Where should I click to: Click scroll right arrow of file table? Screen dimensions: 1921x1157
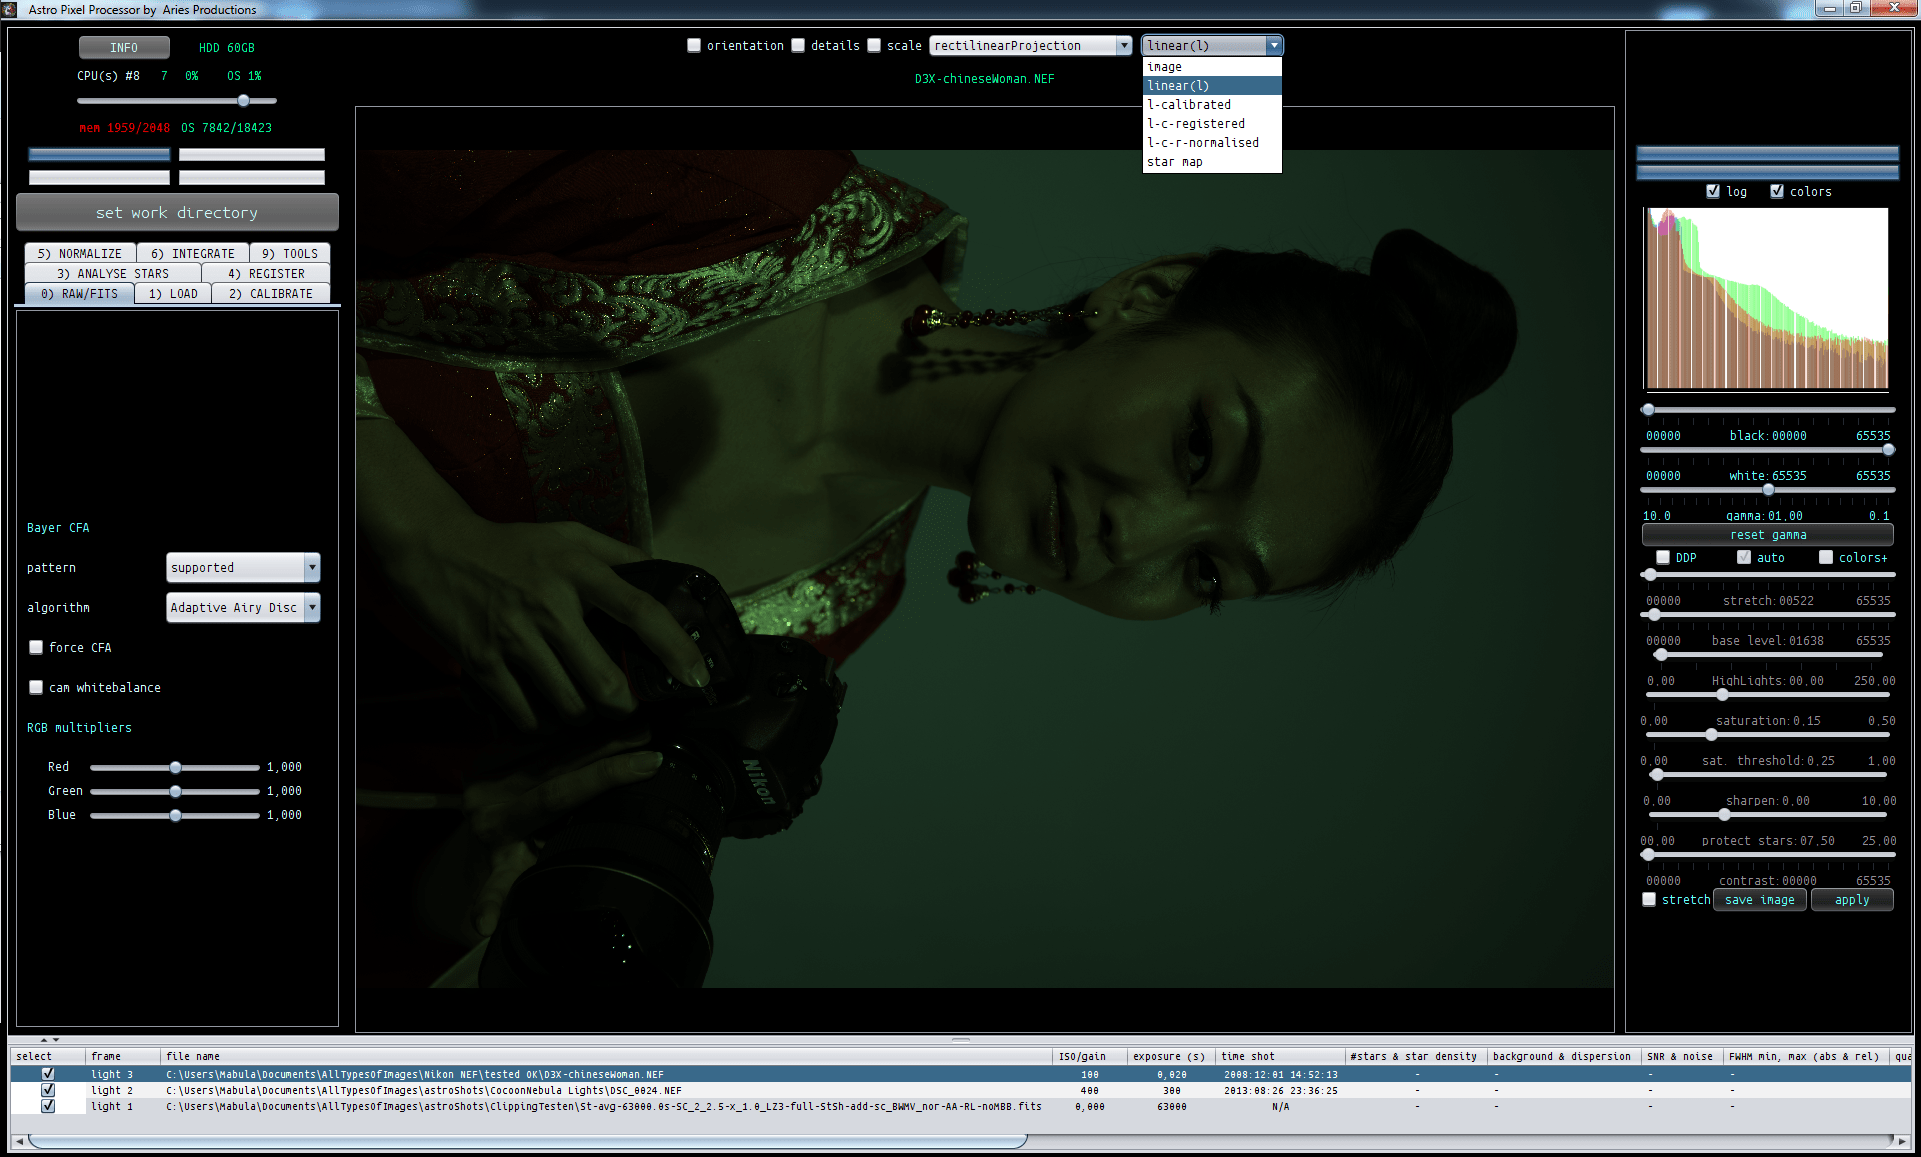click(1902, 1141)
